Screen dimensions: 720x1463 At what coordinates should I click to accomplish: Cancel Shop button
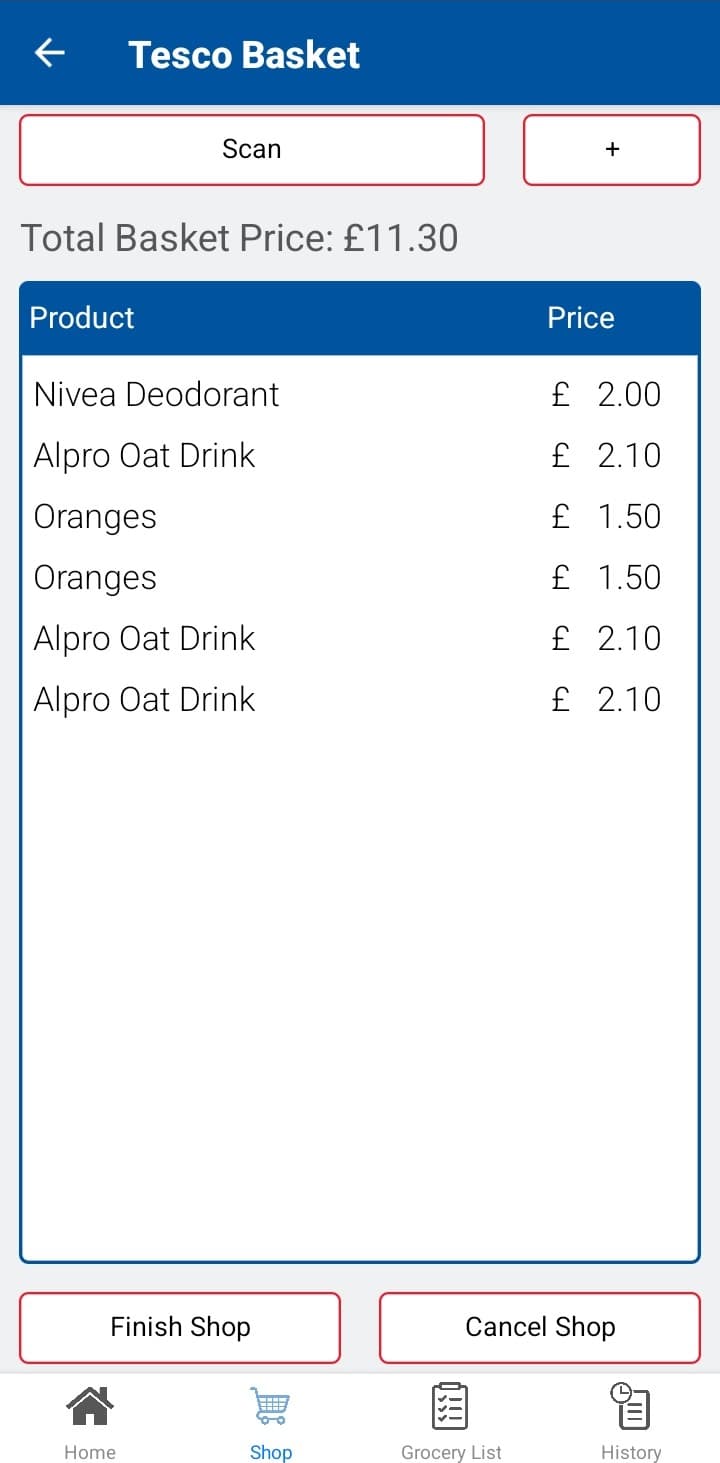[540, 1327]
